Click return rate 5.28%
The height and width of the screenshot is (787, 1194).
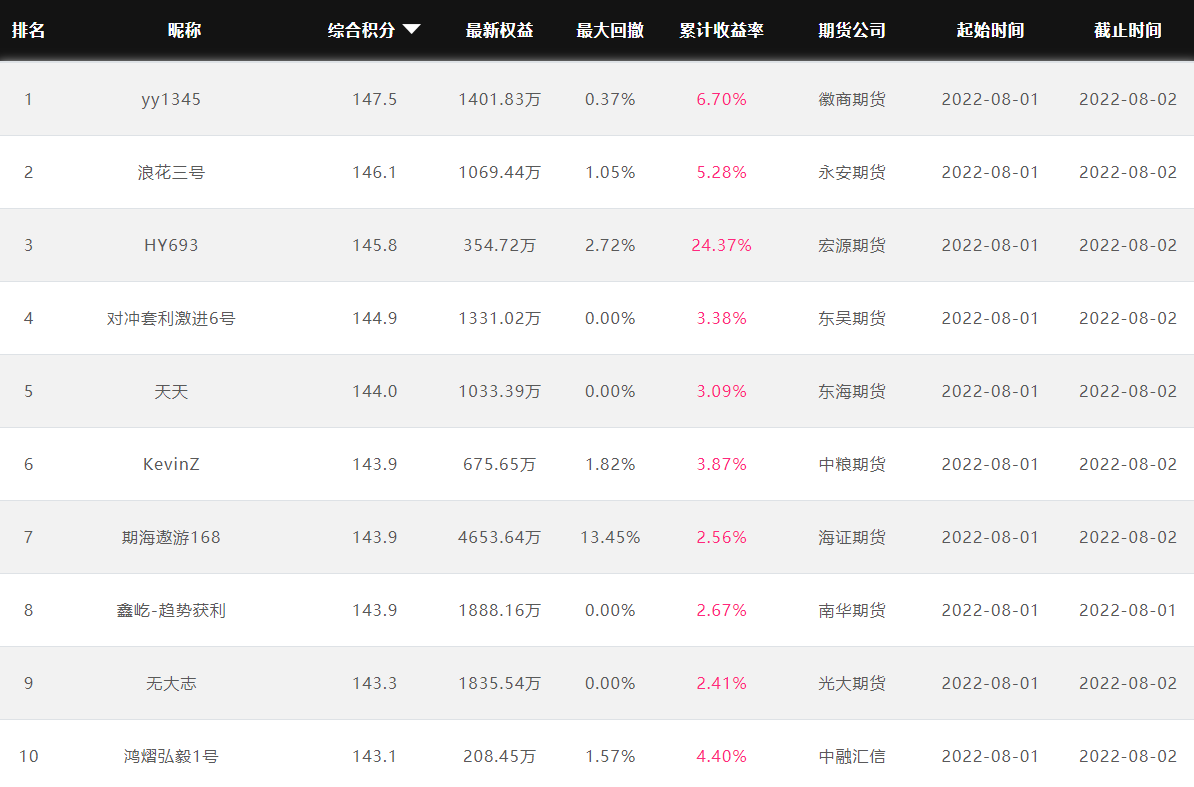click(x=721, y=172)
